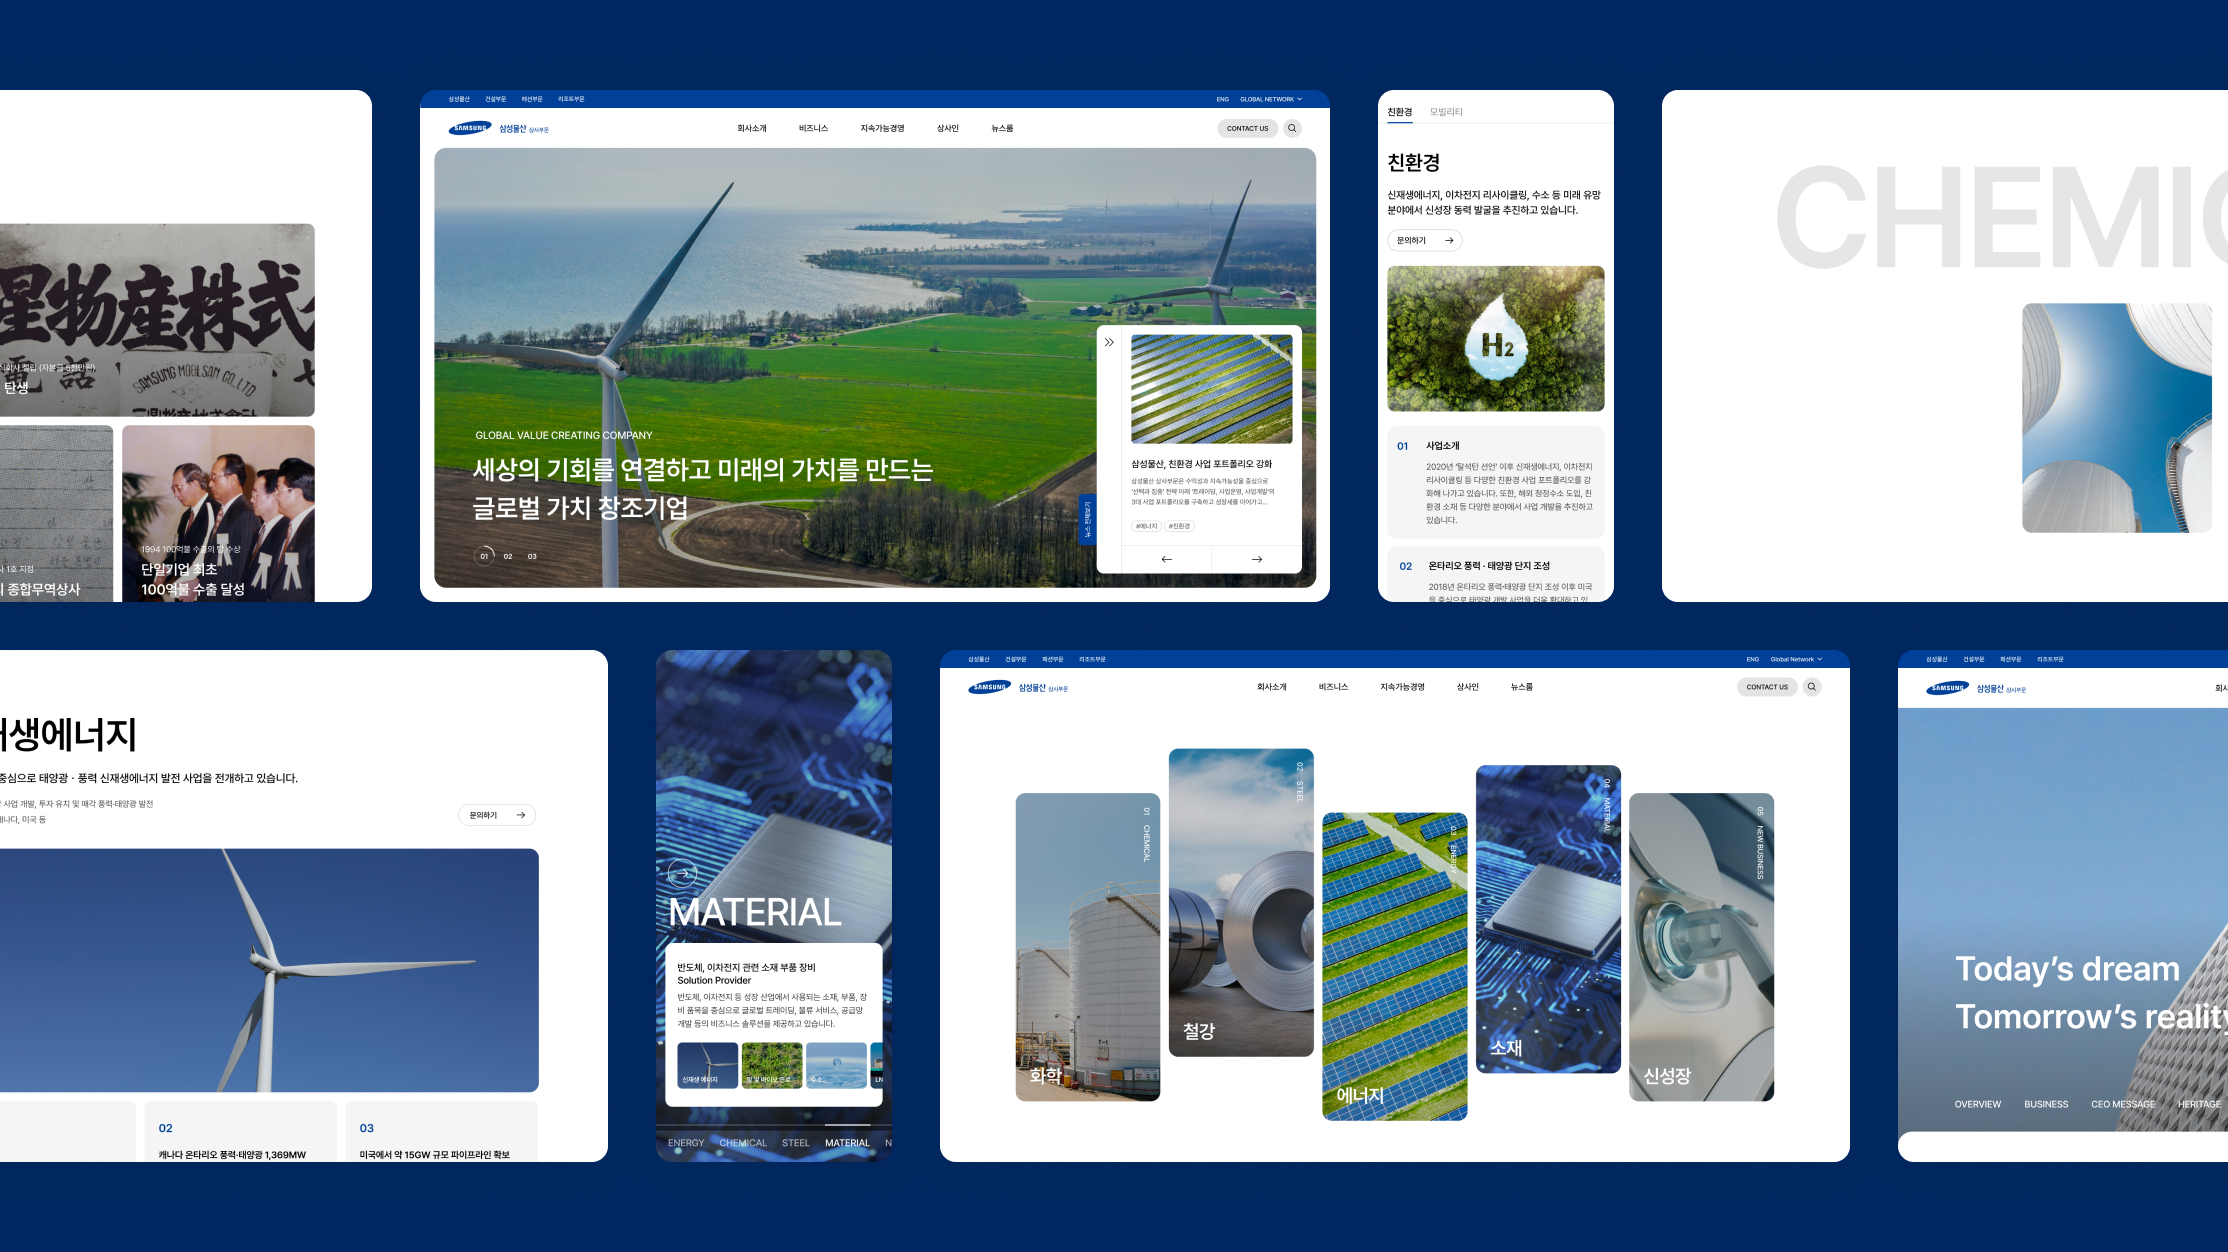Click solar panel image in news card

coord(1212,389)
